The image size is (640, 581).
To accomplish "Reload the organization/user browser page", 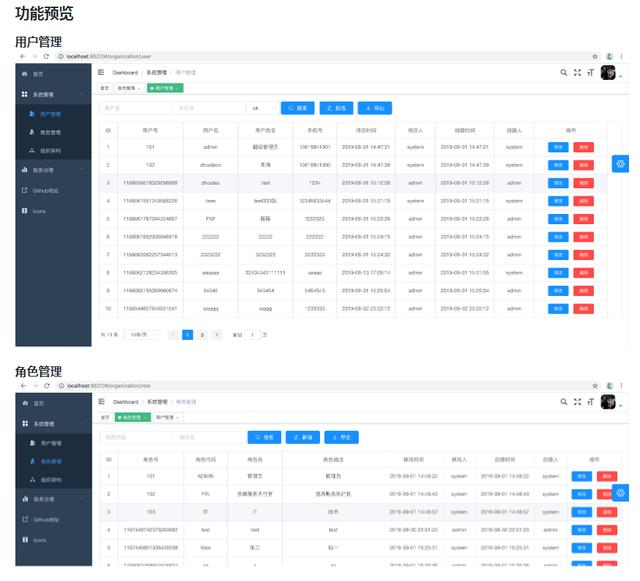I will pos(46,56).
